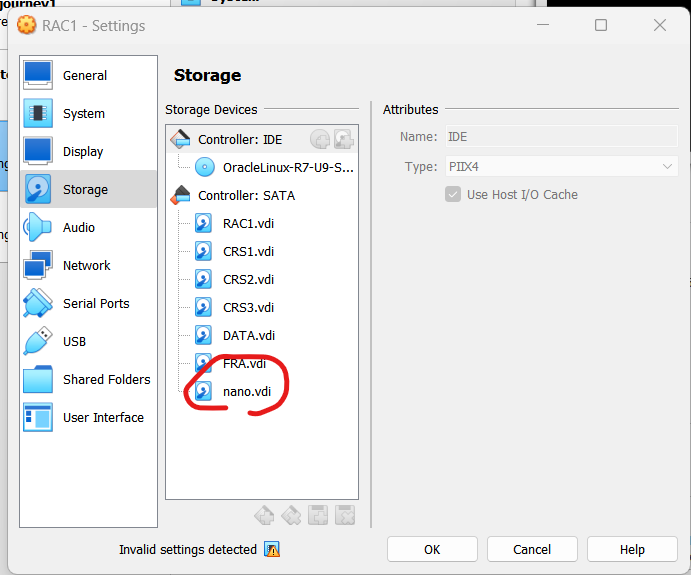The width and height of the screenshot is (691, 575).
Task: Open the Serial Ports settings category
Action: click(x=88, y=303)
